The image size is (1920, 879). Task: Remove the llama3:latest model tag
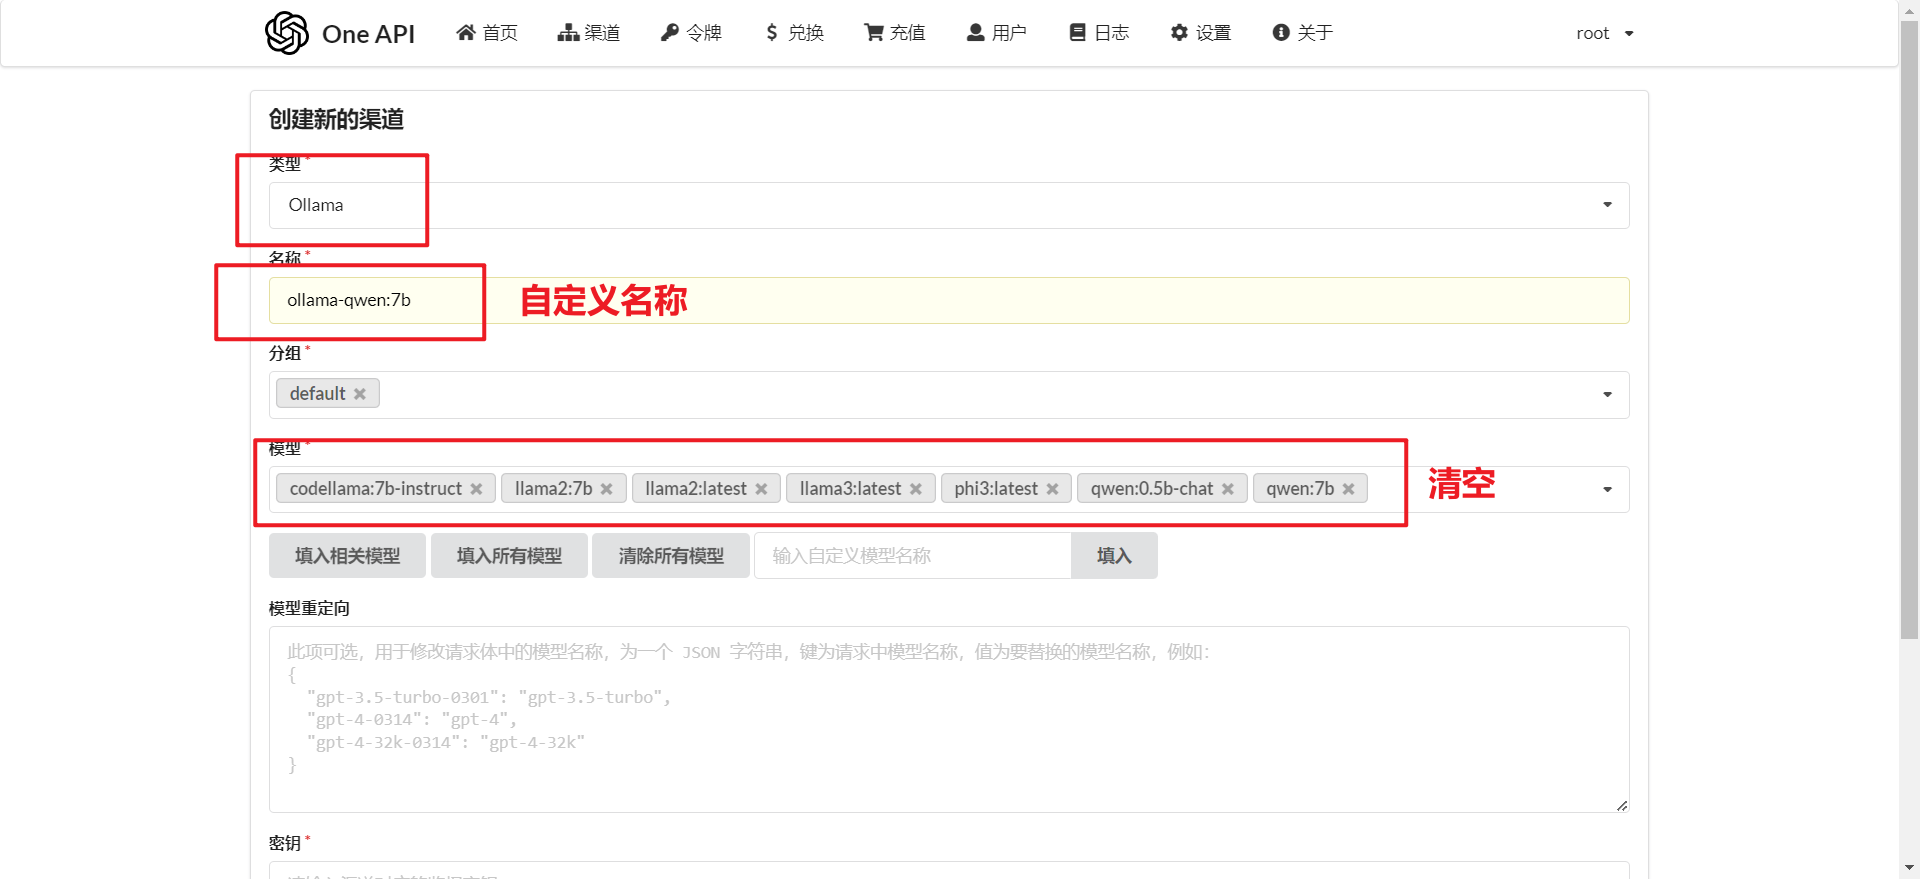click(915, 489)
